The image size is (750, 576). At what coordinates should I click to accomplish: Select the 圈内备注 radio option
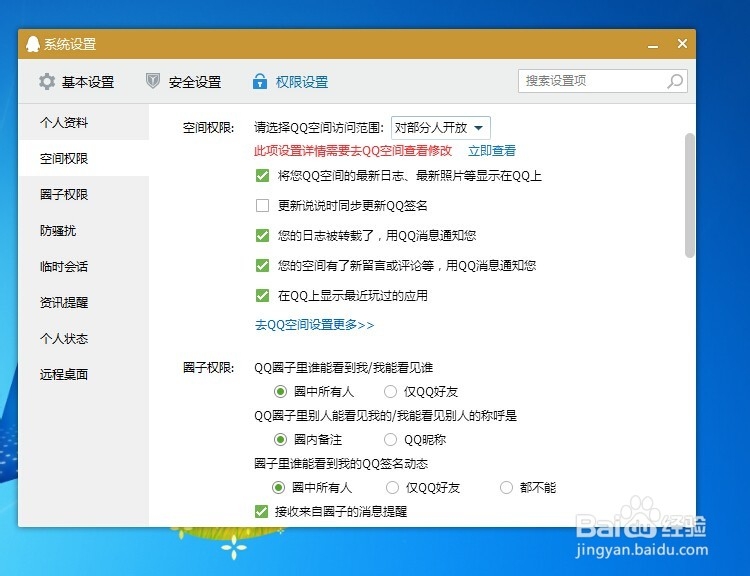280,439
